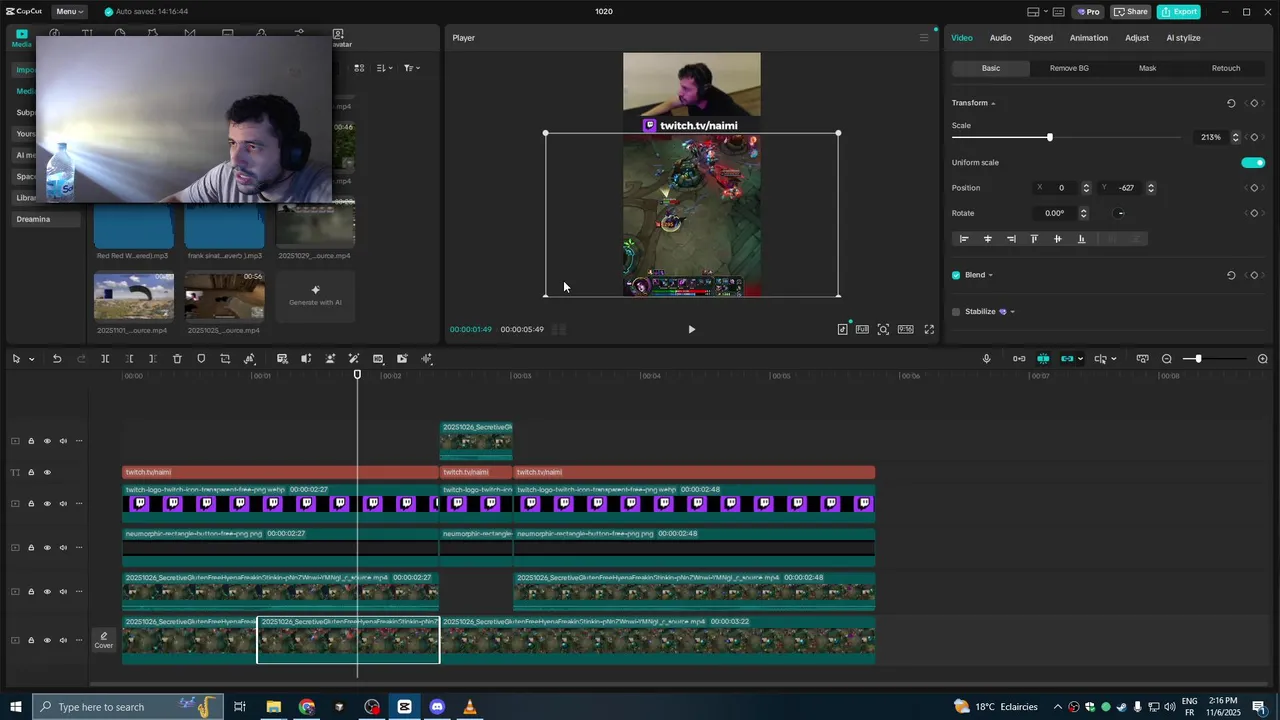
Task: Add keyframe diamond for Transform
Action: 1254,103
